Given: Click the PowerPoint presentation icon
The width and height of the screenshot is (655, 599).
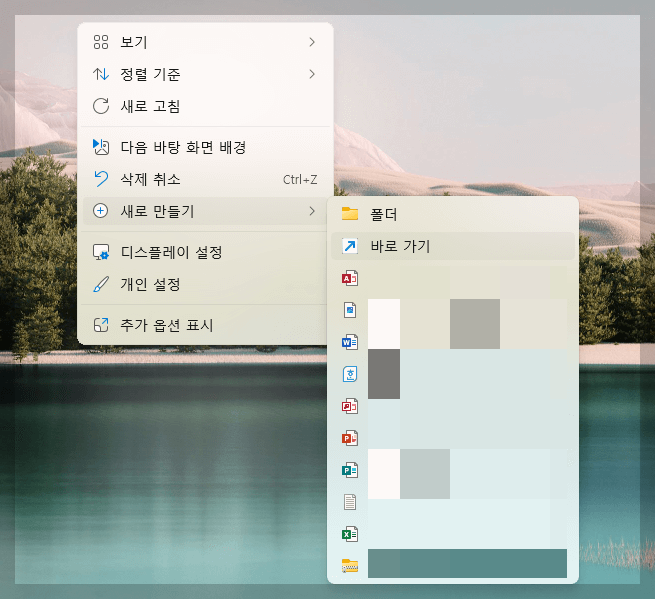Looking at the screenshot, I should click(350, 438).
